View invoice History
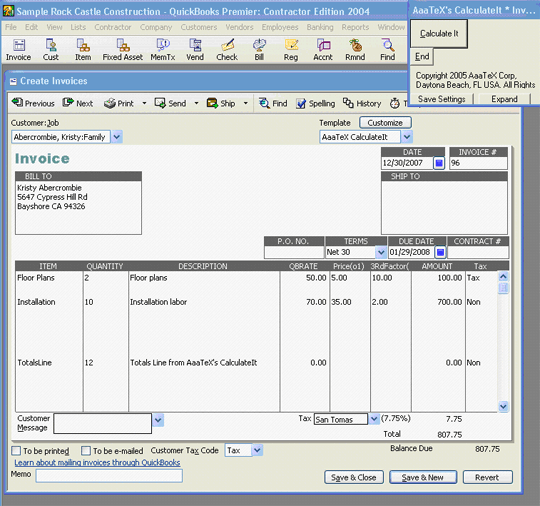The width and height of the screenshot is (540, 506). (x=362, y=103)
